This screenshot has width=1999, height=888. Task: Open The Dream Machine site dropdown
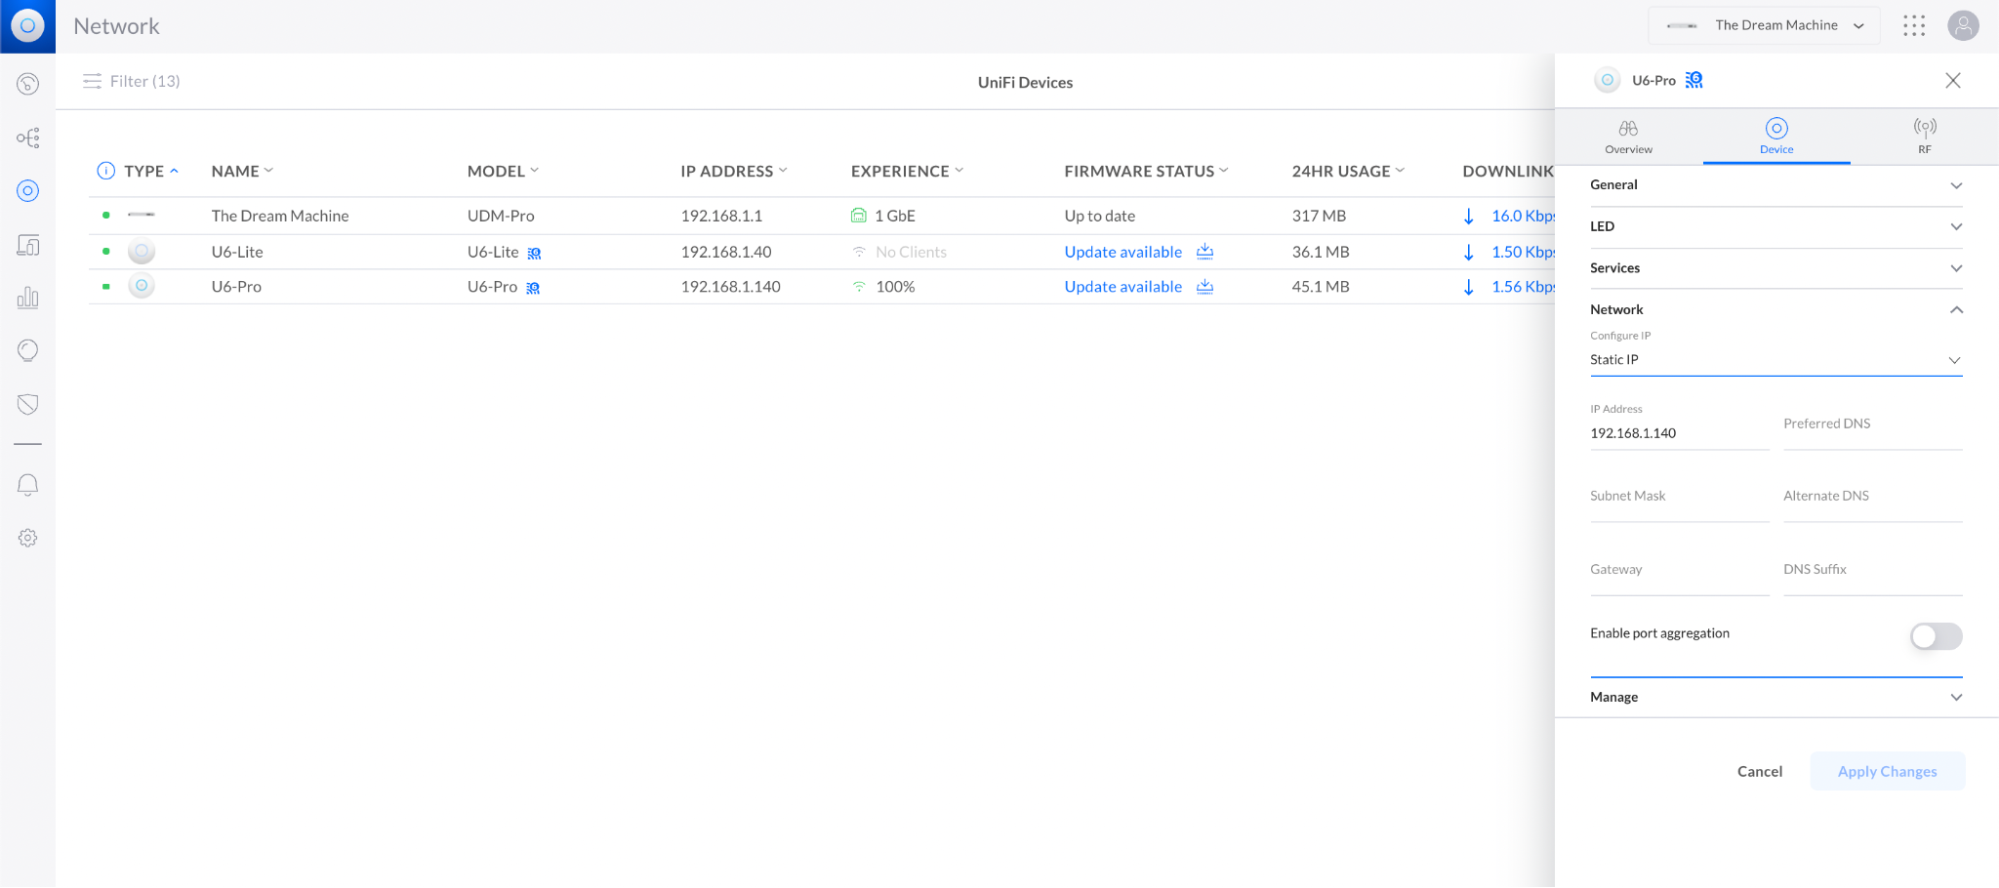(1764, 26)
